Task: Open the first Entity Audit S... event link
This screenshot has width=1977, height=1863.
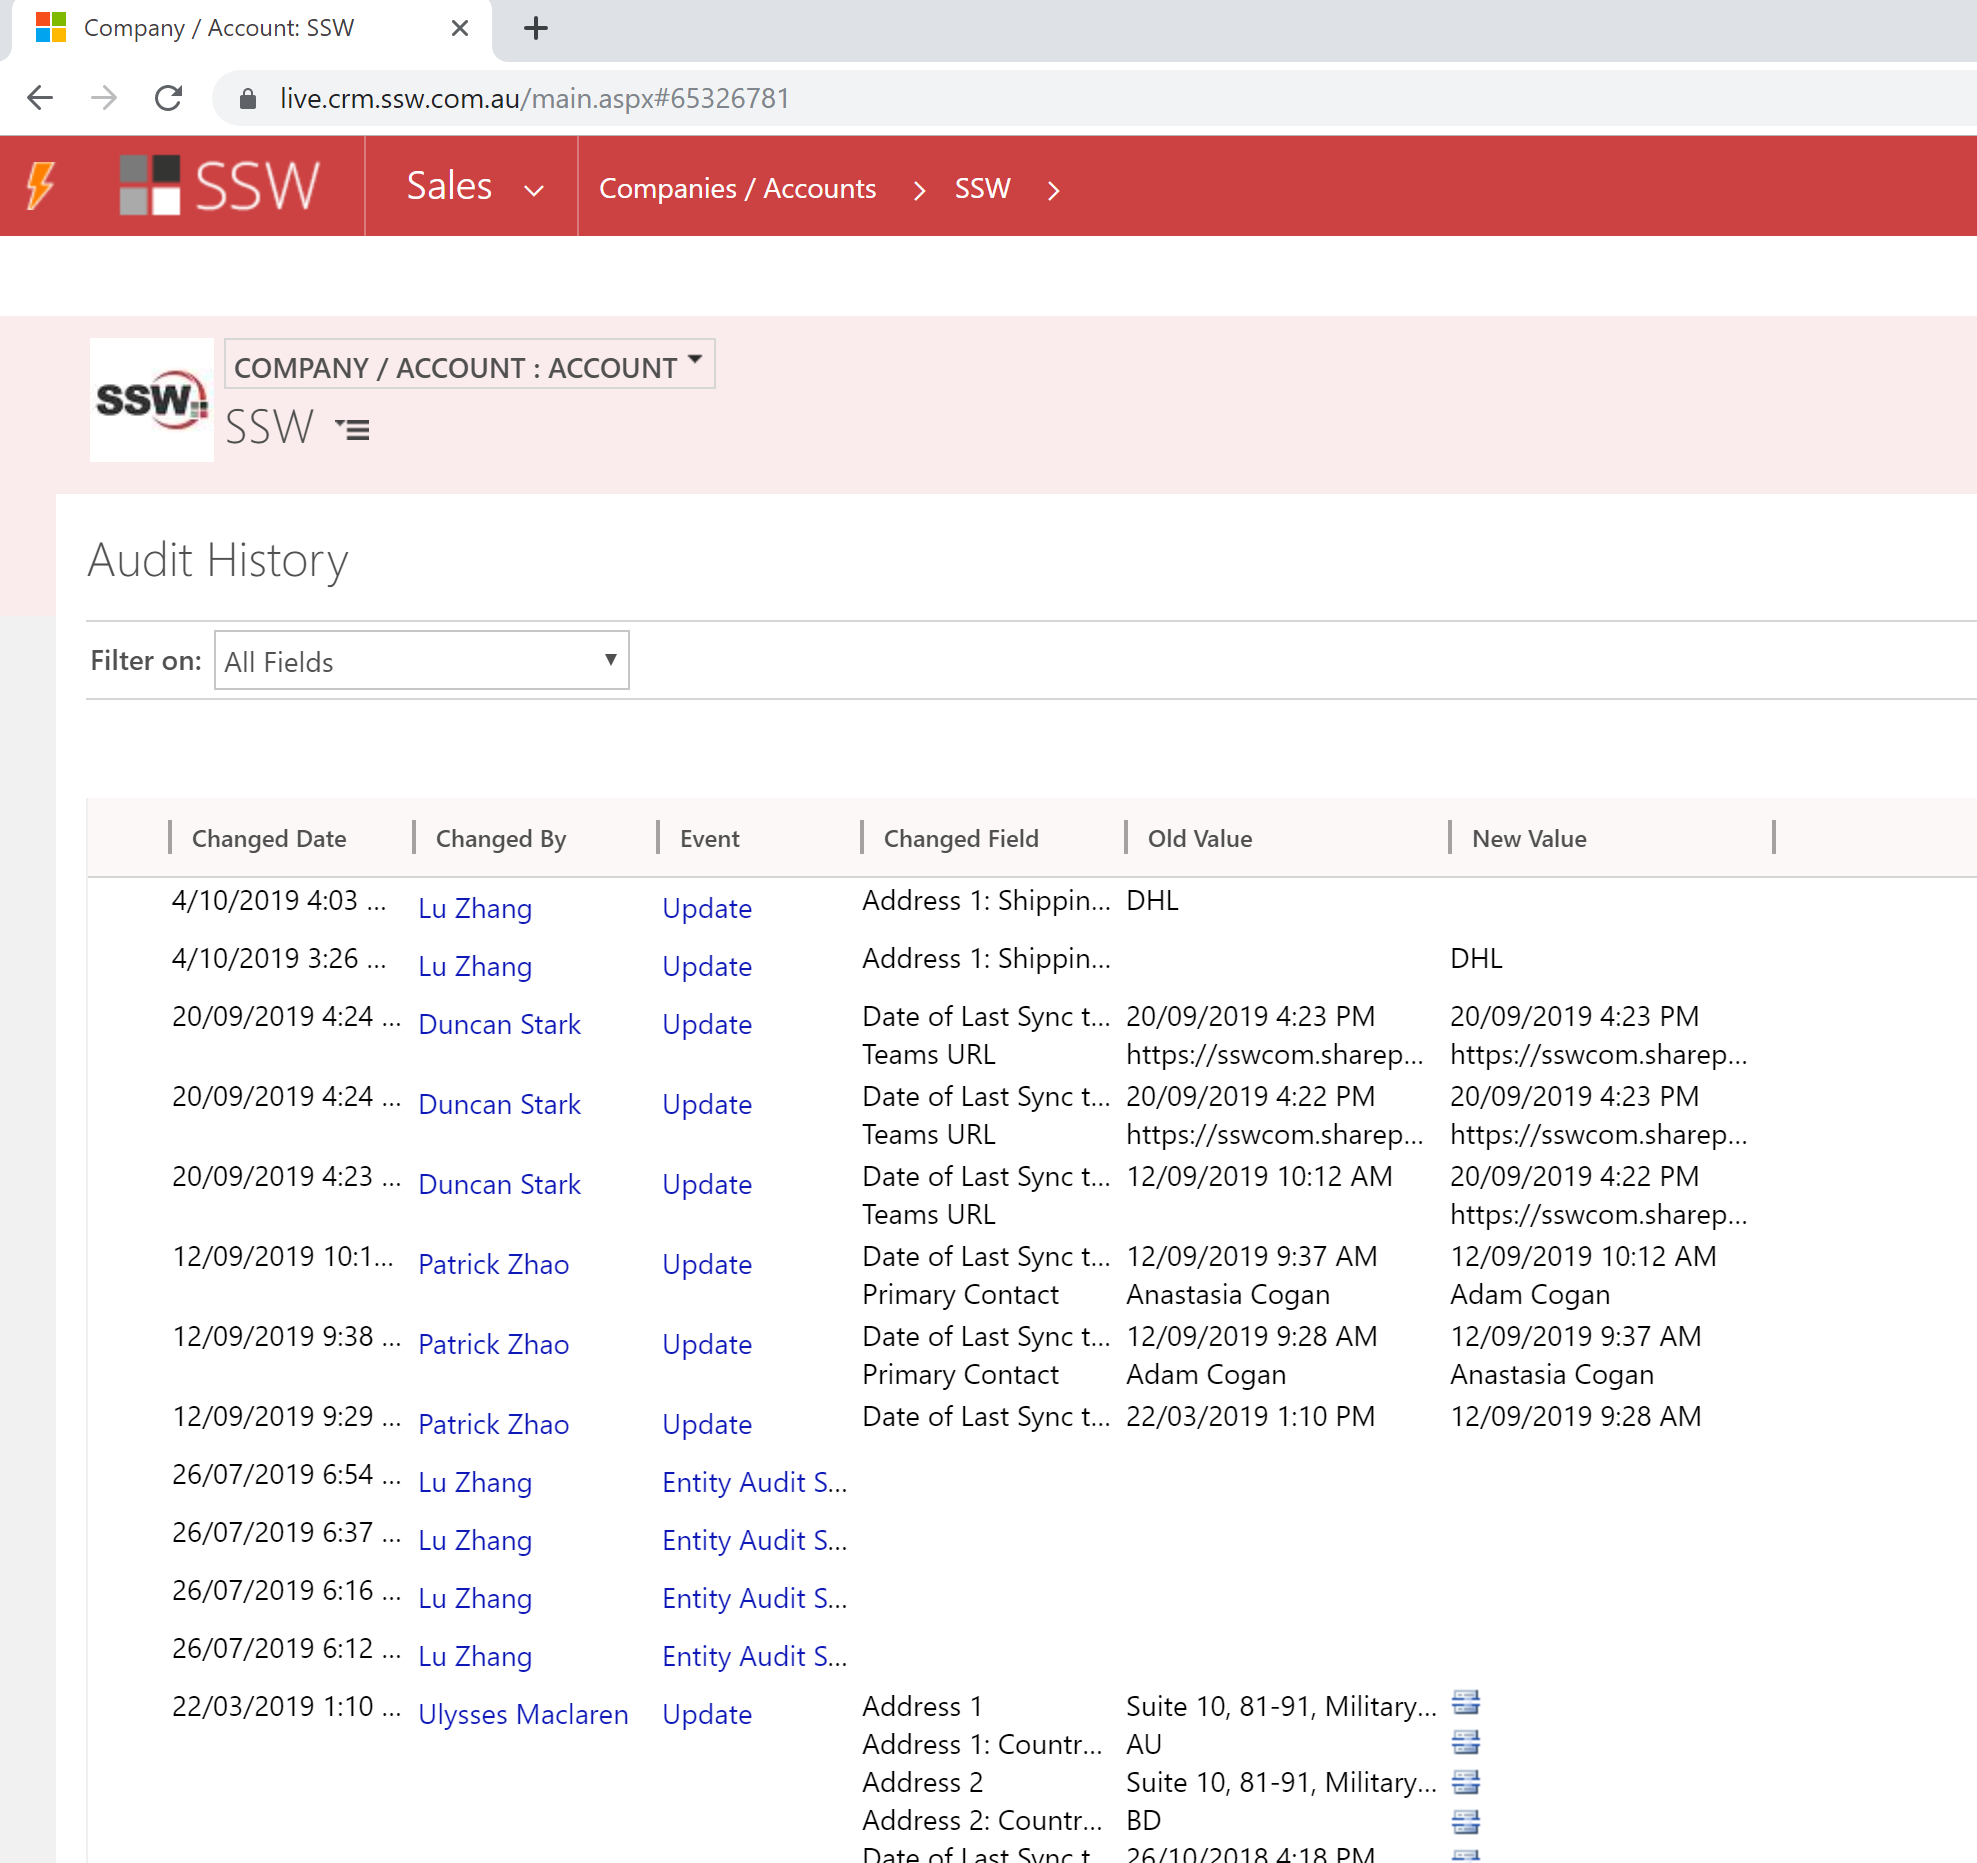Action: click(754, 1482)
